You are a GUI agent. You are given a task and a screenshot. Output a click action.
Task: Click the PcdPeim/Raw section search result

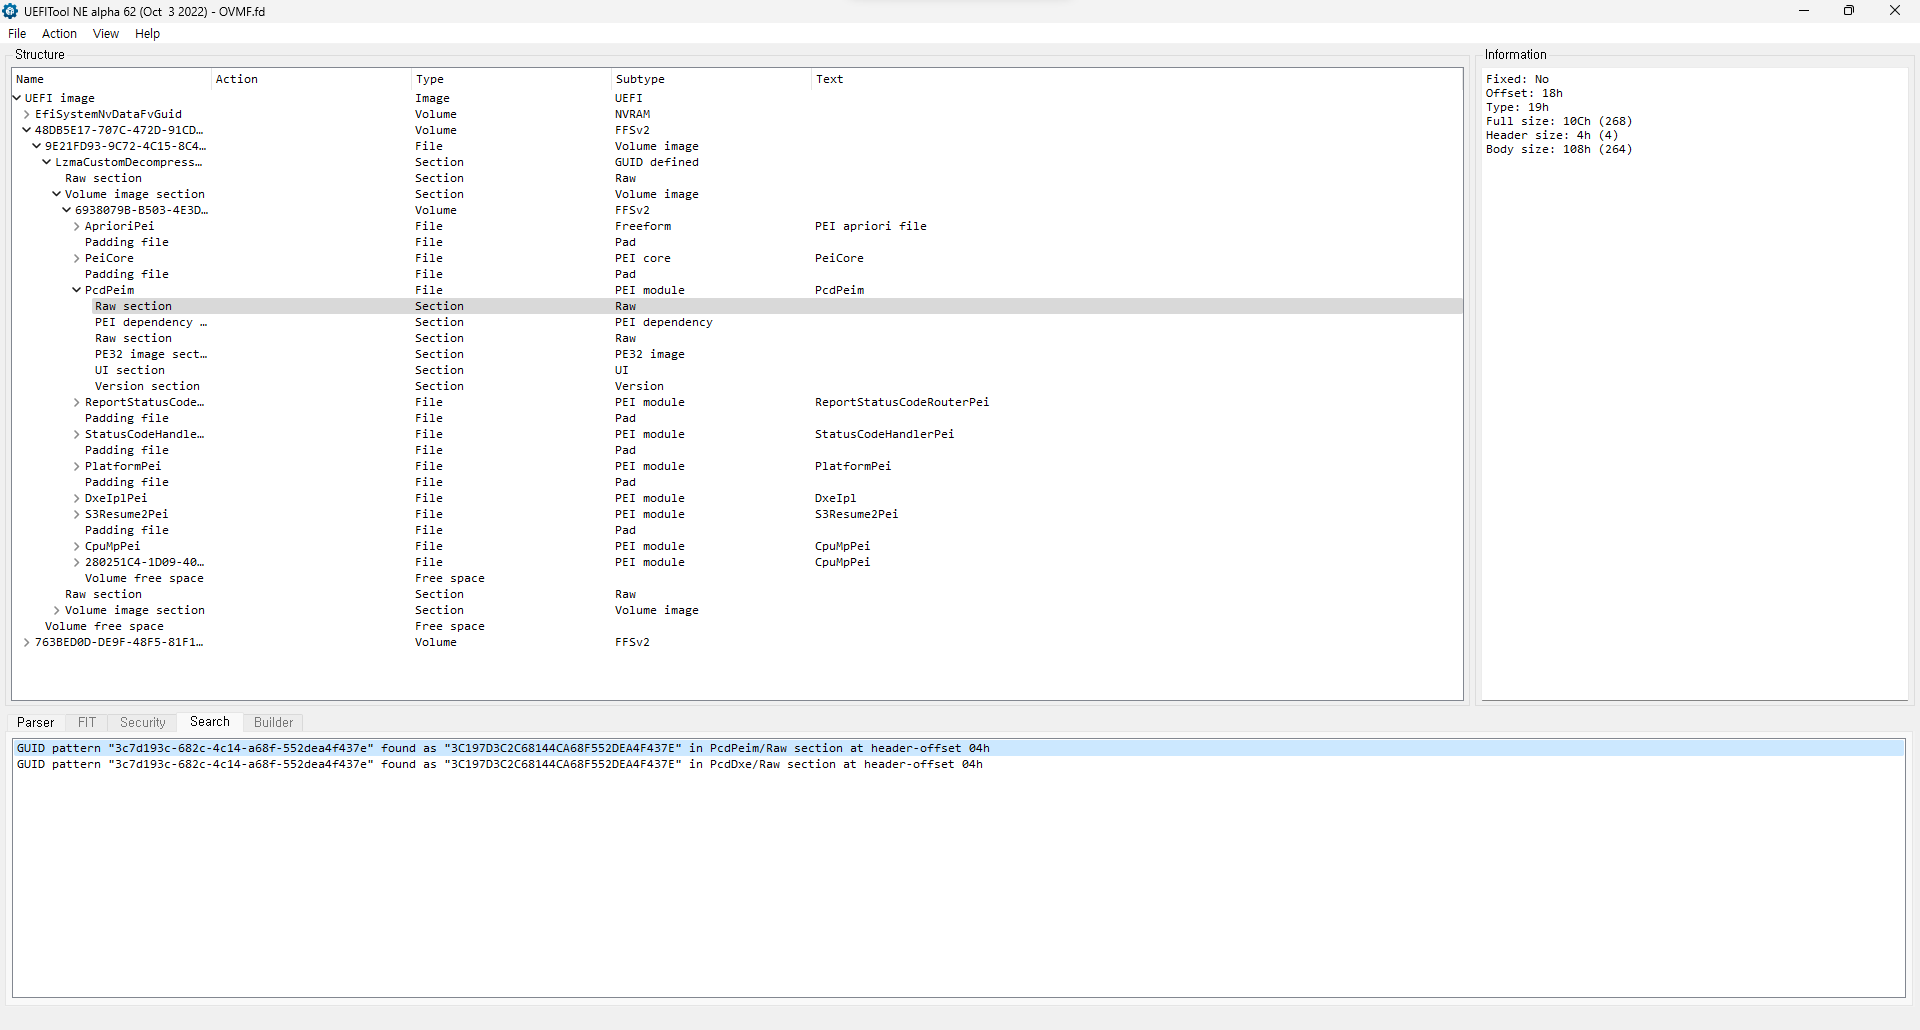coord(500,748)
